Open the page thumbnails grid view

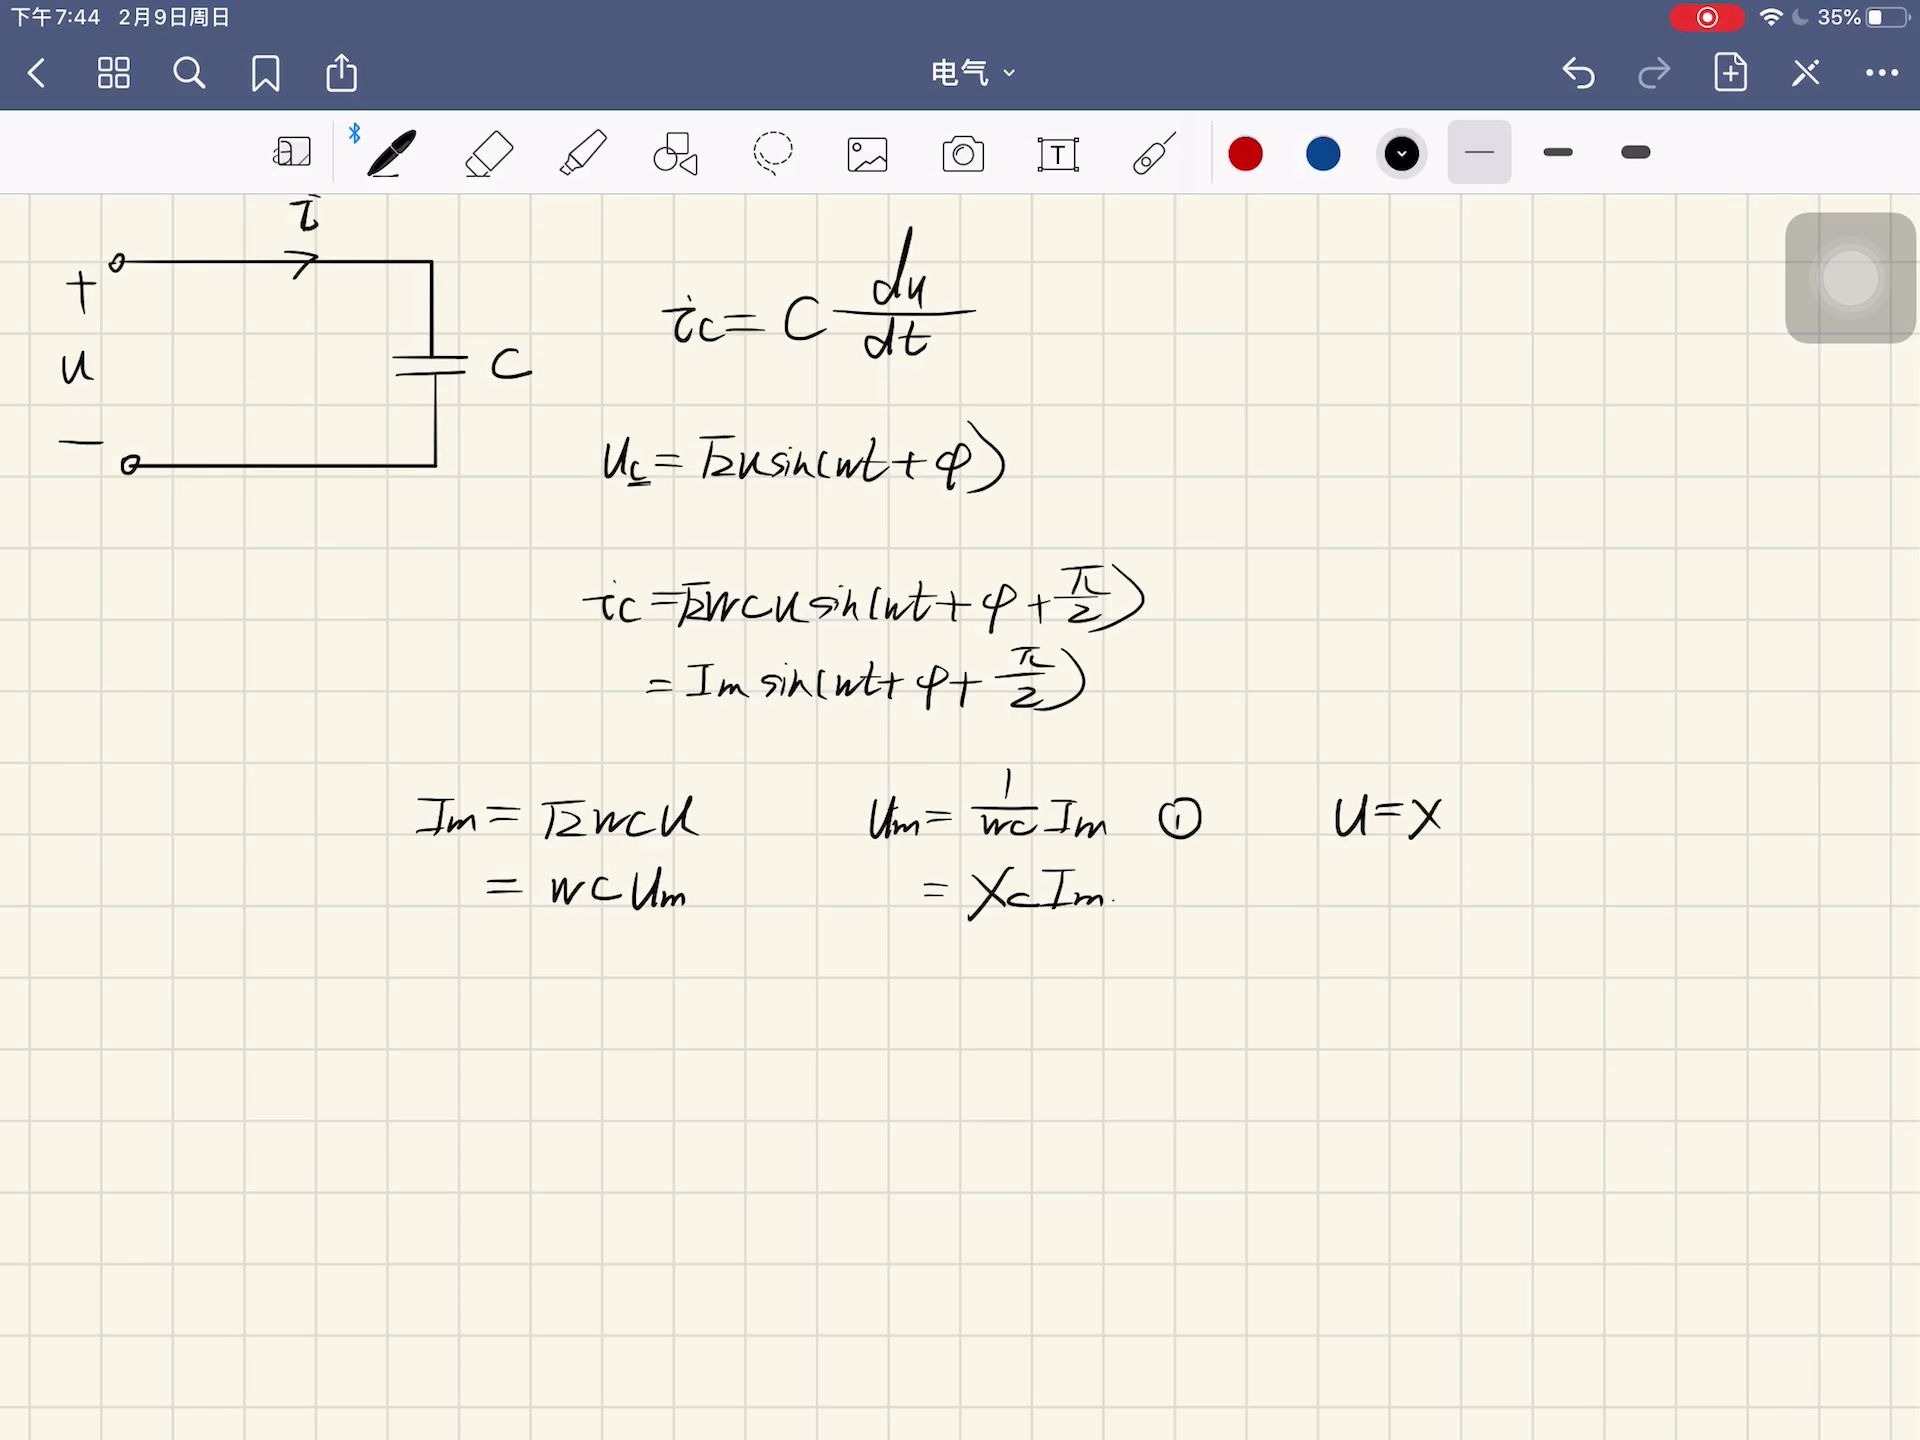pos(113,73)
